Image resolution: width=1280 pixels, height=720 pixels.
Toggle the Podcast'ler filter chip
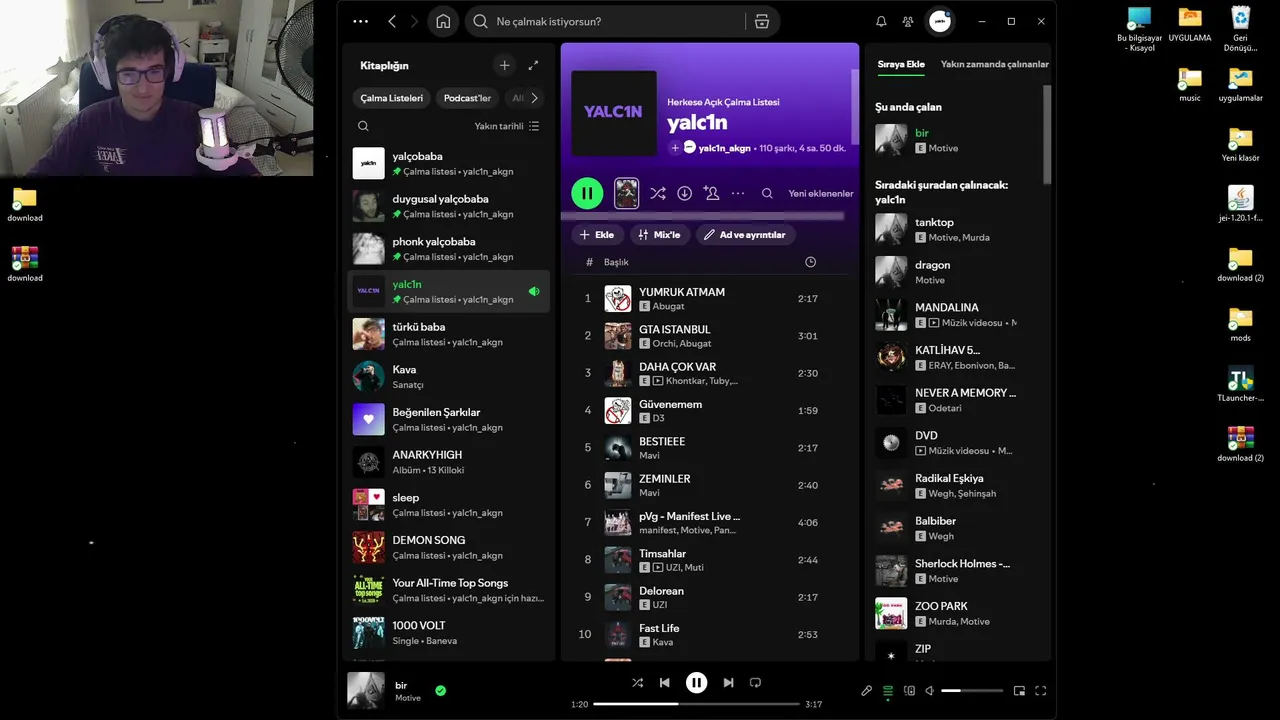(x=467, y=98)
